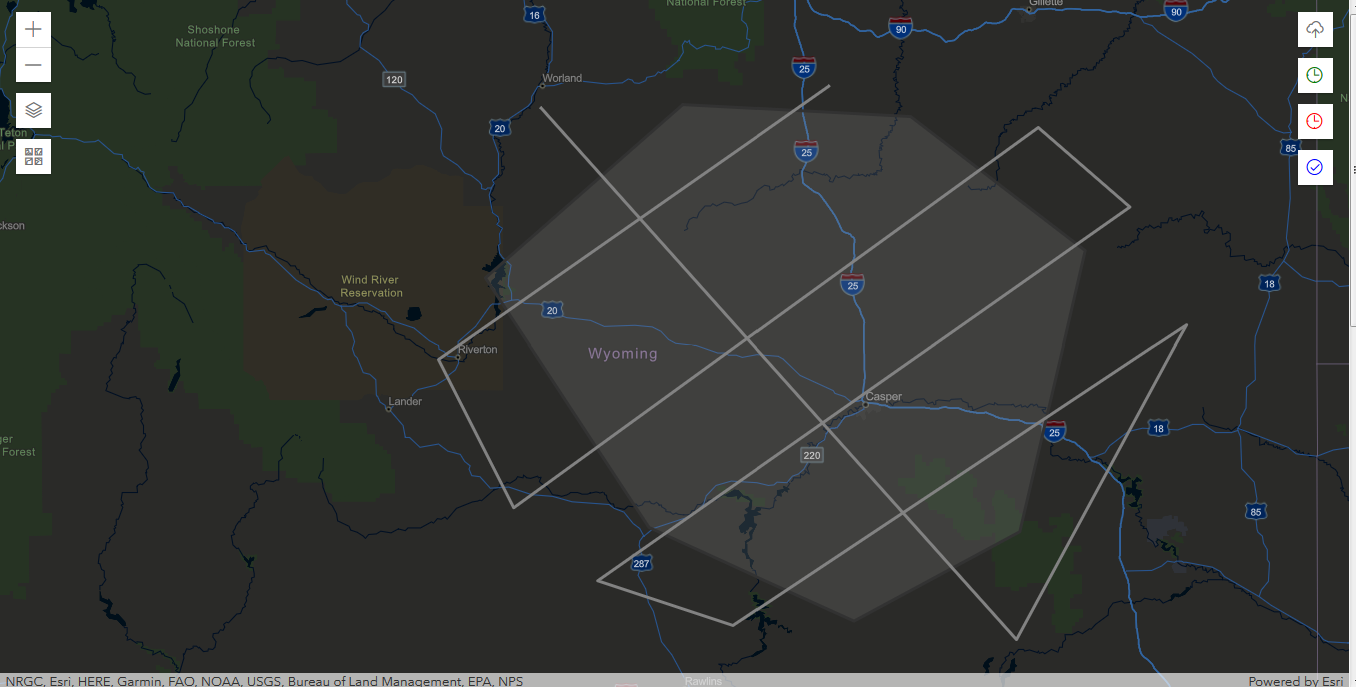
Task: Click the cloud upload icon
Action: pos(1315,29)
